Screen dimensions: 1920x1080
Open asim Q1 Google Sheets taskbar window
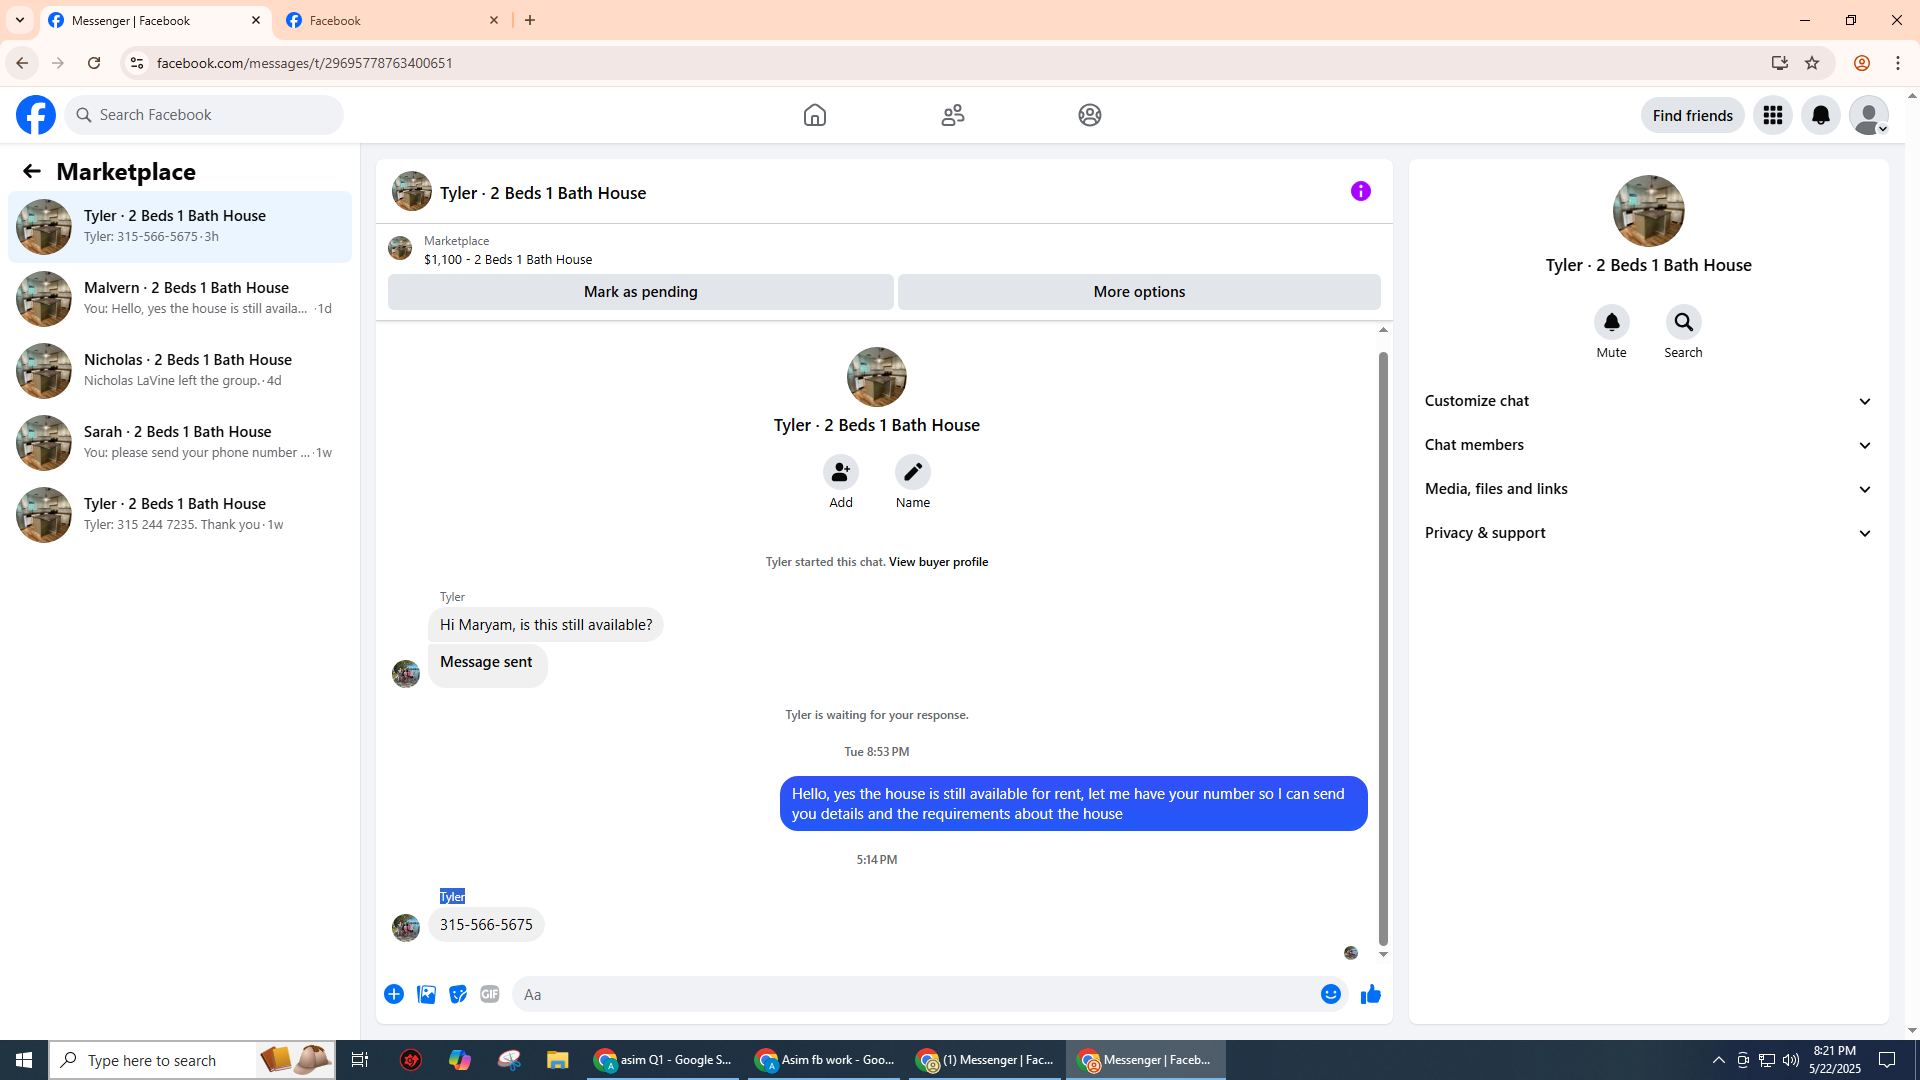pos(663,1060)
